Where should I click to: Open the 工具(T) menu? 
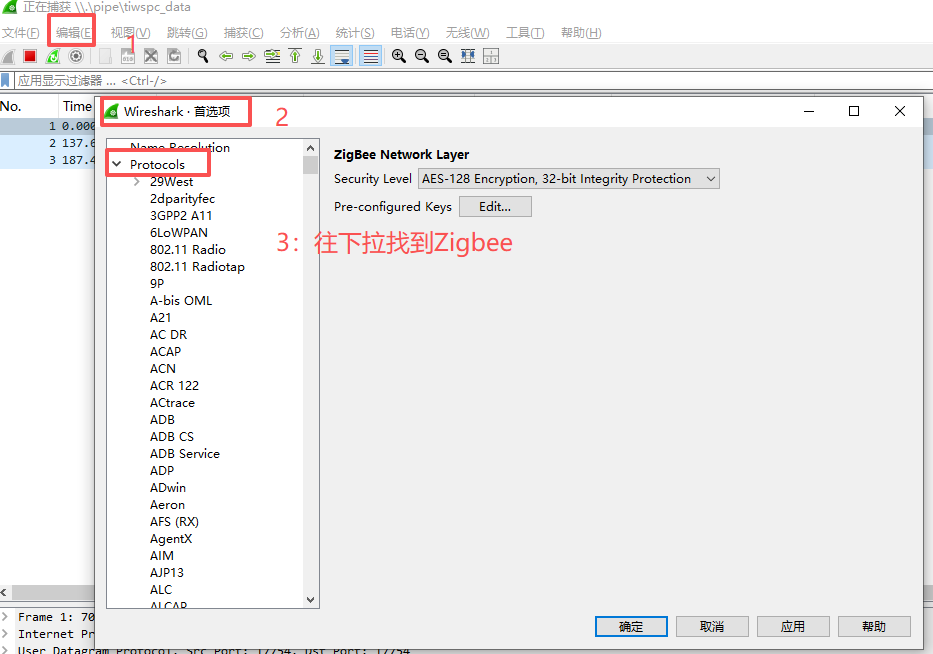(x=525, y=33)
